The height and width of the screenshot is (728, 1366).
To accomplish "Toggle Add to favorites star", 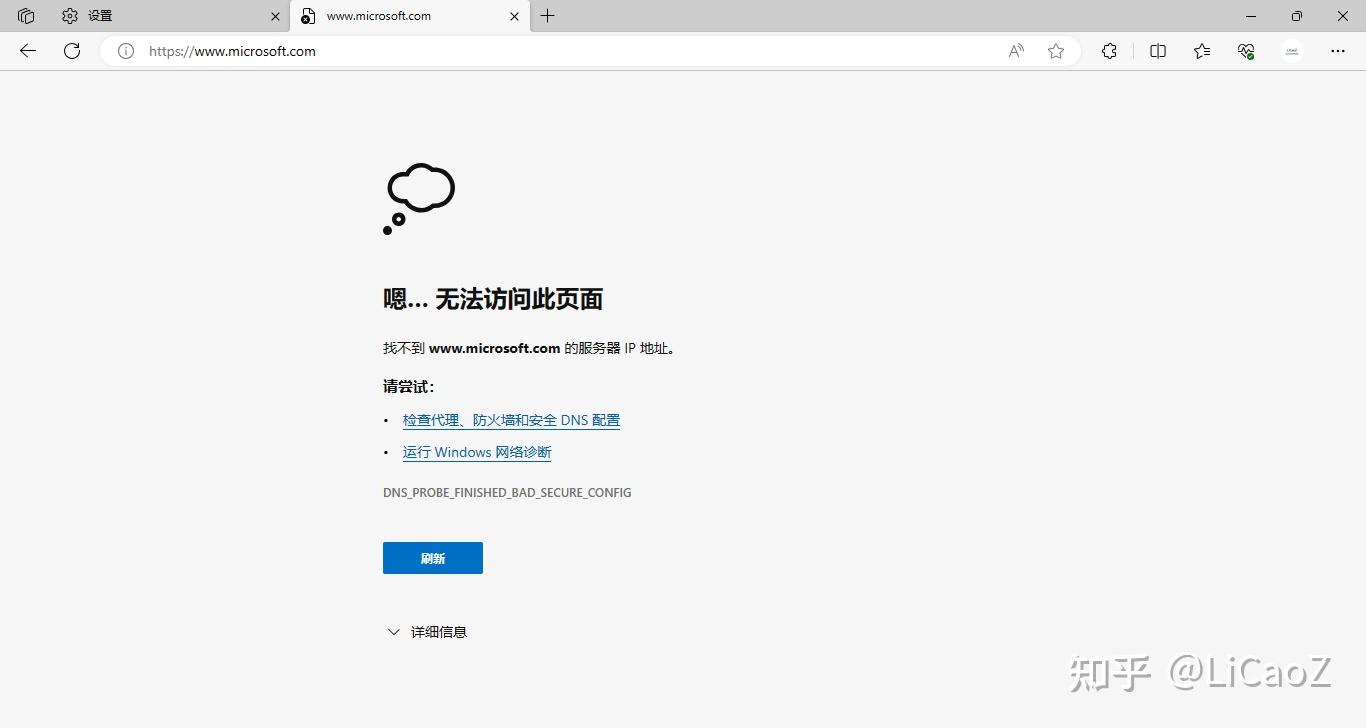I will tap(1056, 51).
